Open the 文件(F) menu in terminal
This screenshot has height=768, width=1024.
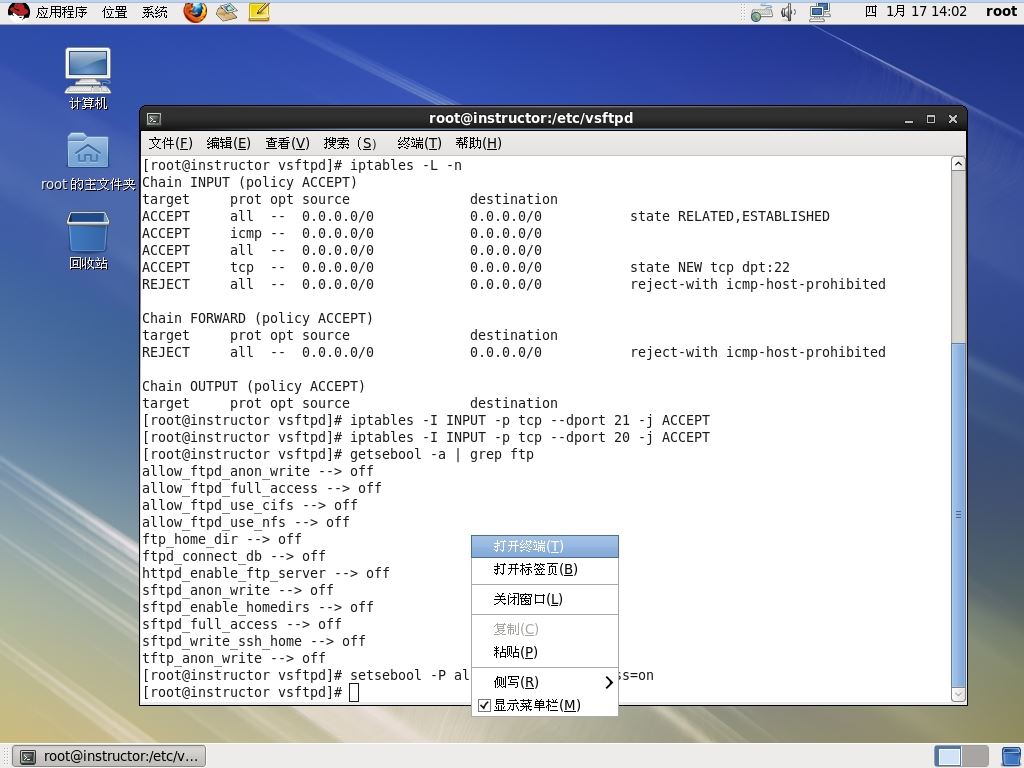coord(170,143)
